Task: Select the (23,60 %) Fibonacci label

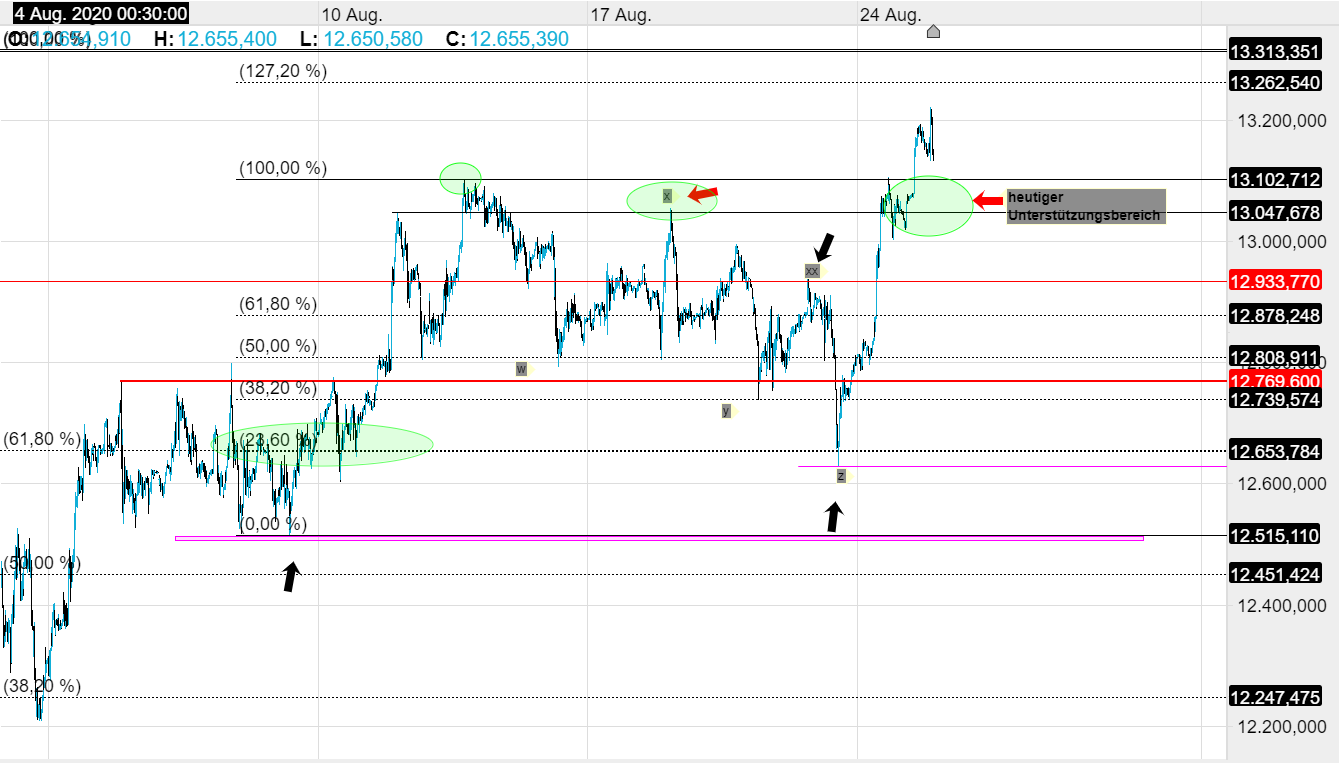Action: [278, 438]
